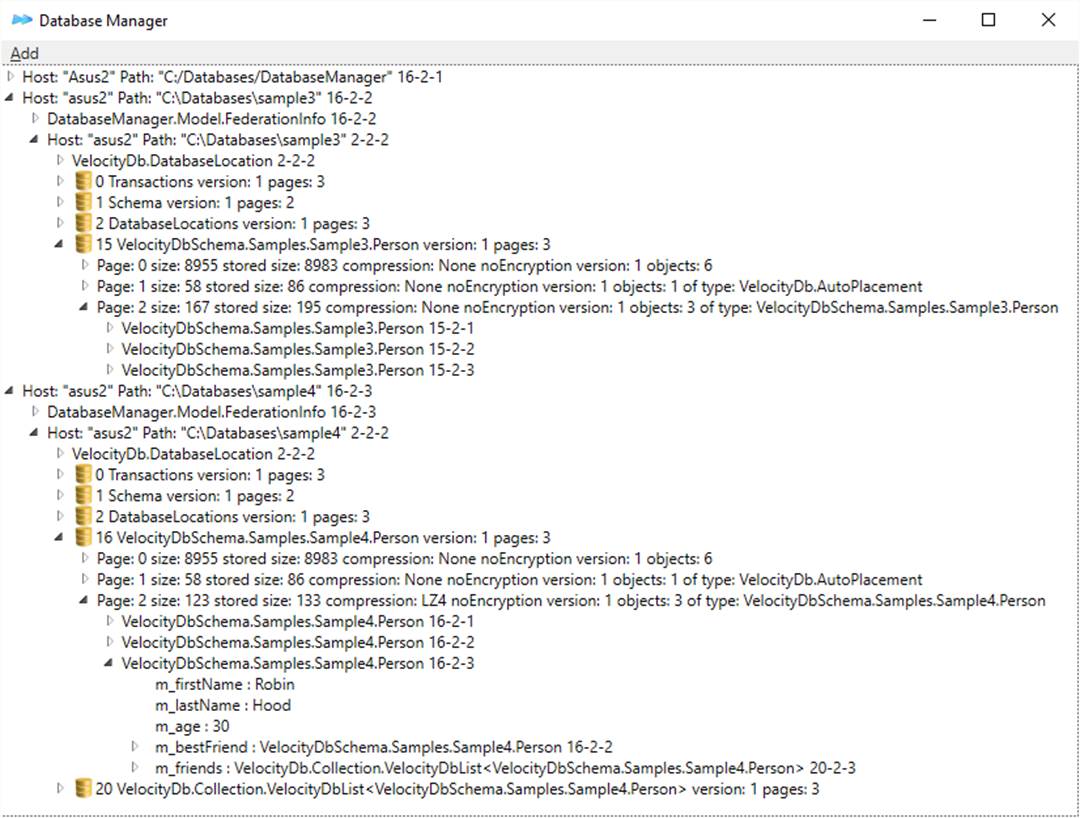This screenshot has height=818, width=1080.
Task: Click database icon of sample4 1 Schema
Action: [x=83, y=496]
